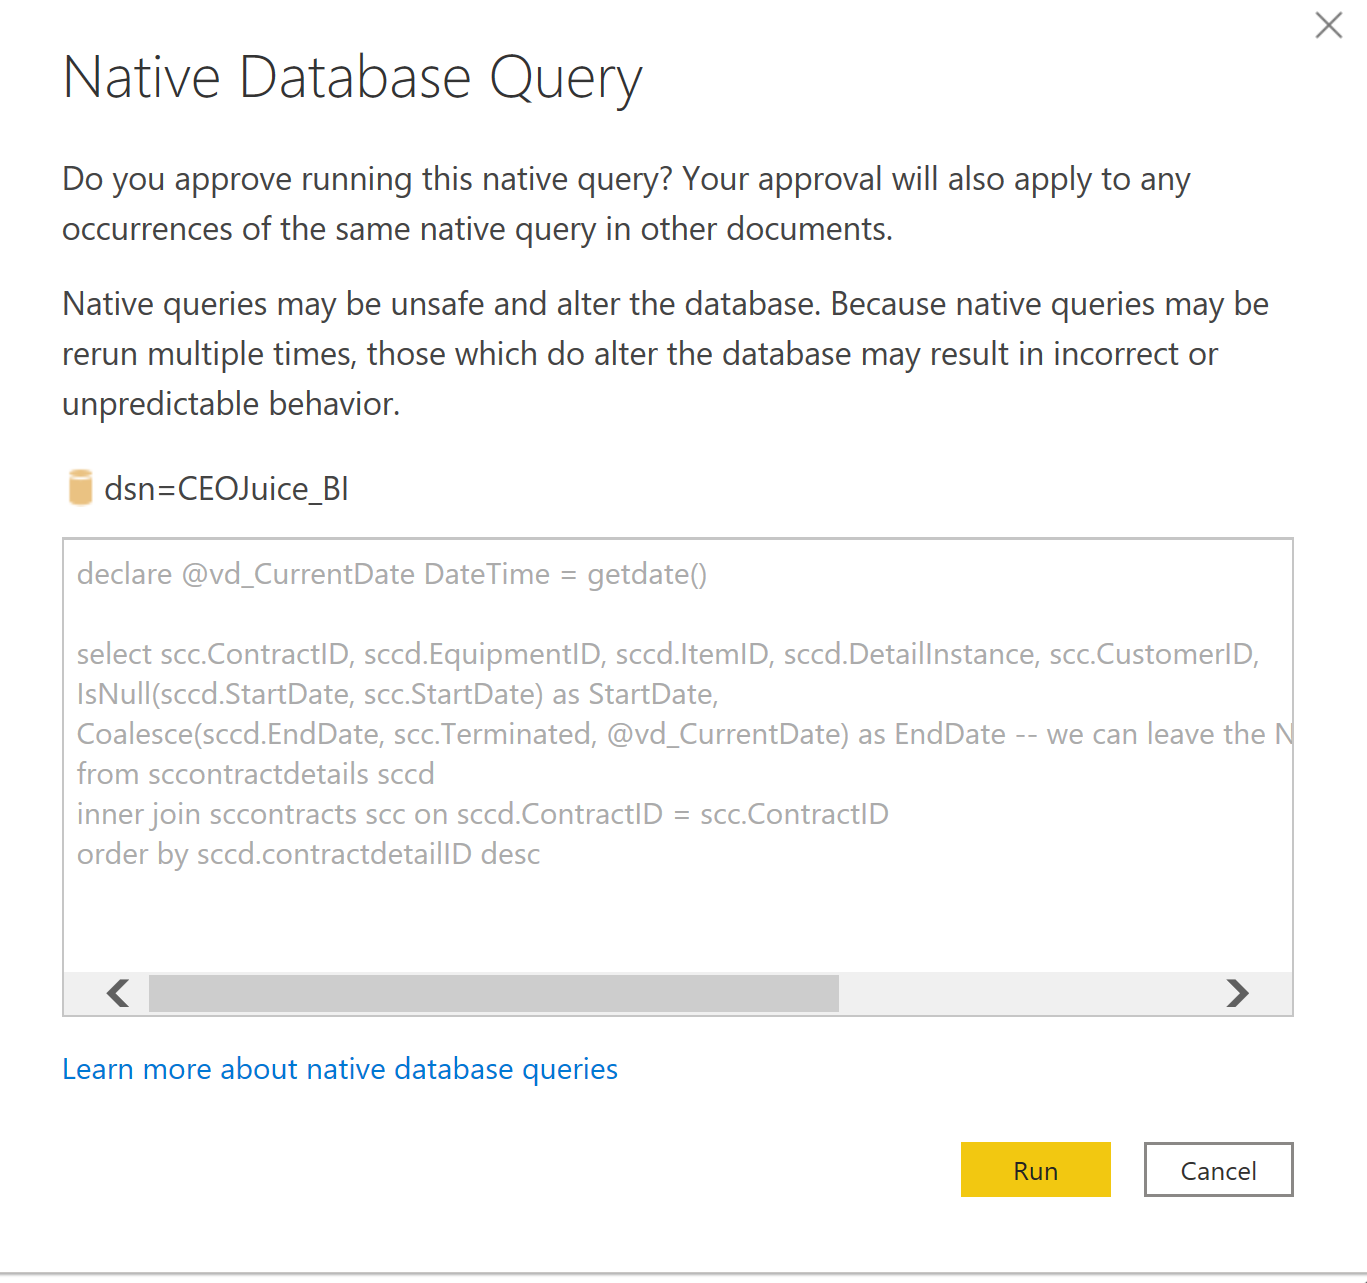
Task: Click the 'inner join sccontracts scc' line
Action: [x=483, y=814]
